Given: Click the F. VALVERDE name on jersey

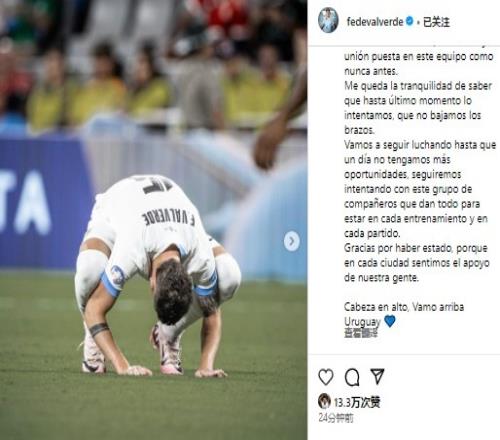Looking at the screenshot, I should (x=168, y=217).
